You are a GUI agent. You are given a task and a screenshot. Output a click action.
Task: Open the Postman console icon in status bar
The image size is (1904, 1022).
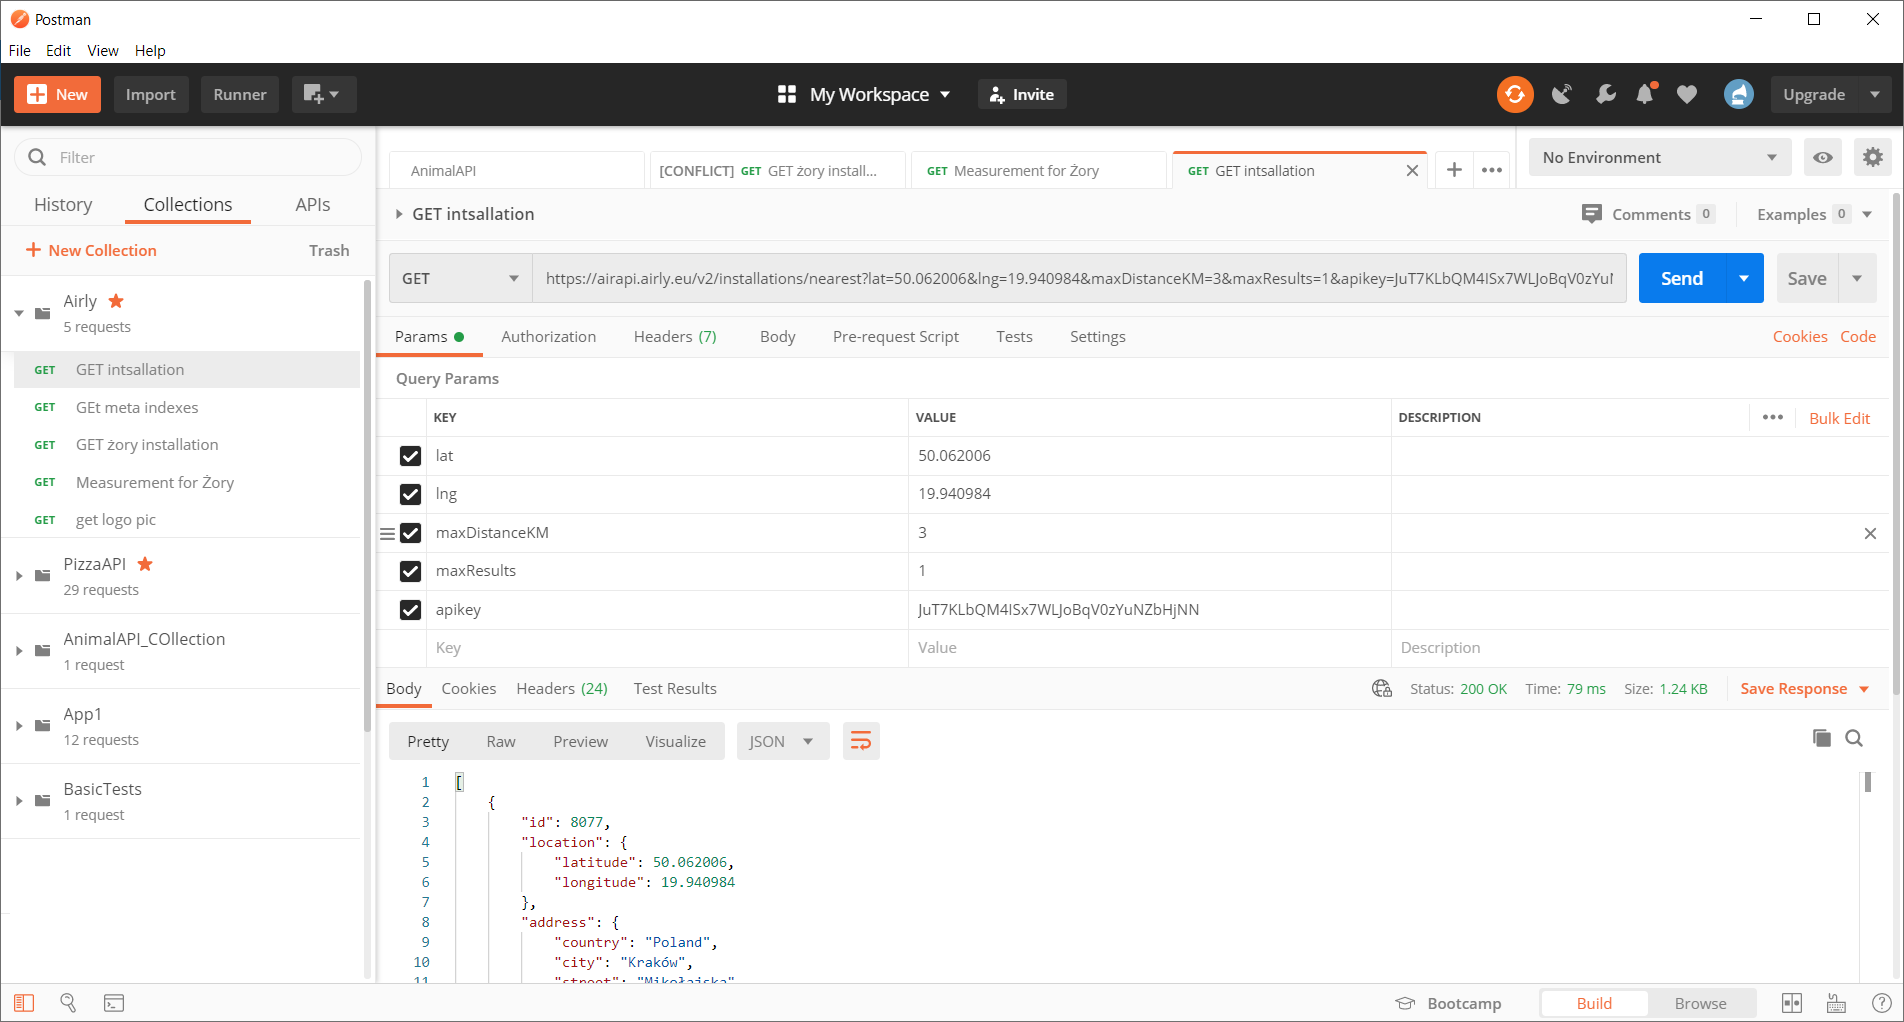pyautogui.click(x=114, y=1002)
